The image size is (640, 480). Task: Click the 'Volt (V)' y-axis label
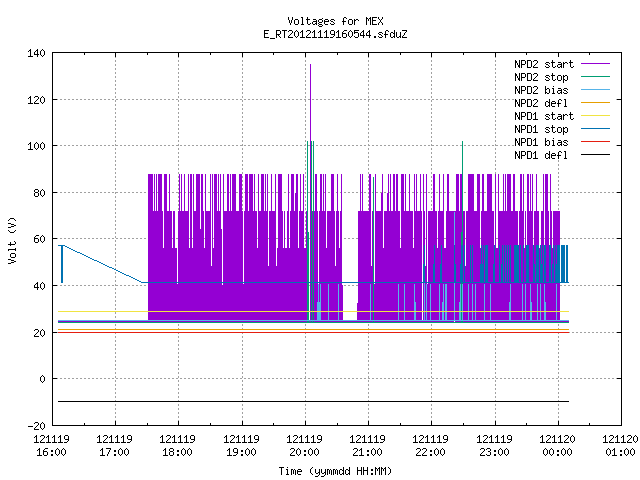[12, 240]
